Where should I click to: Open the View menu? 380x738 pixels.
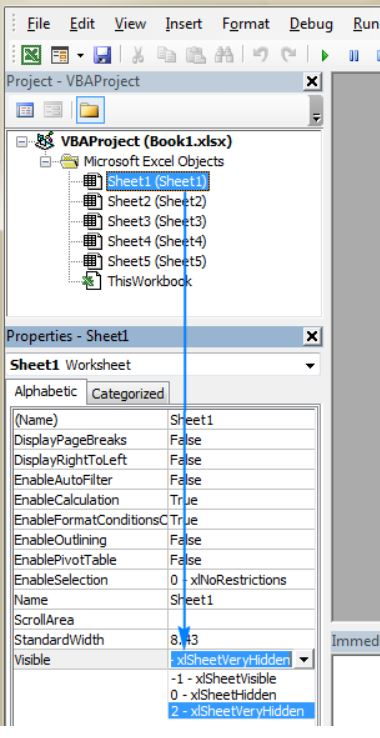130,24
